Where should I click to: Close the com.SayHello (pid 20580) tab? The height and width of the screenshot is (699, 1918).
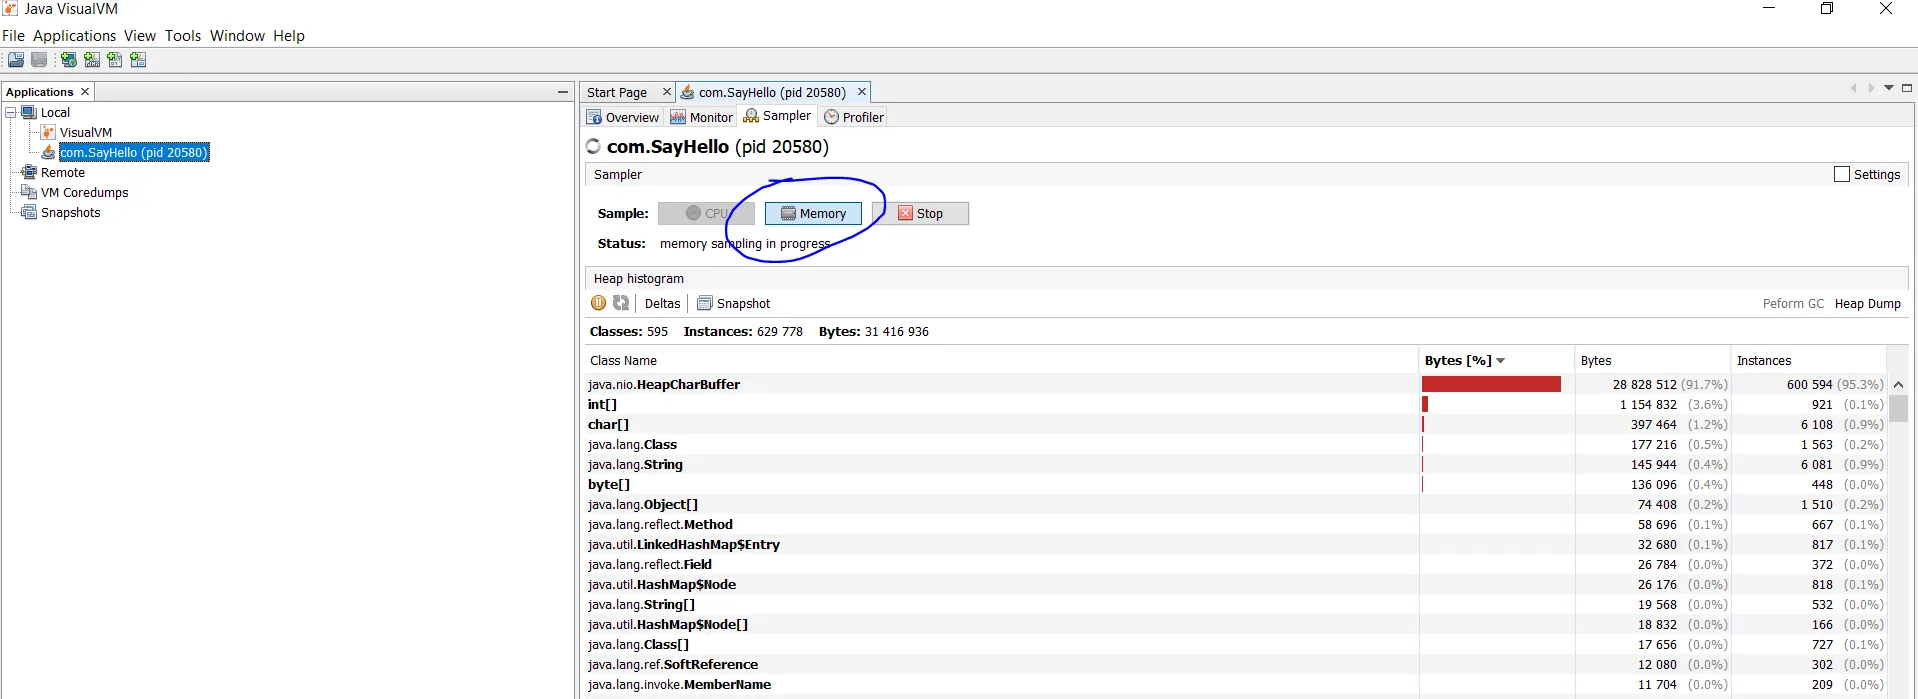[x=862, y=92]
